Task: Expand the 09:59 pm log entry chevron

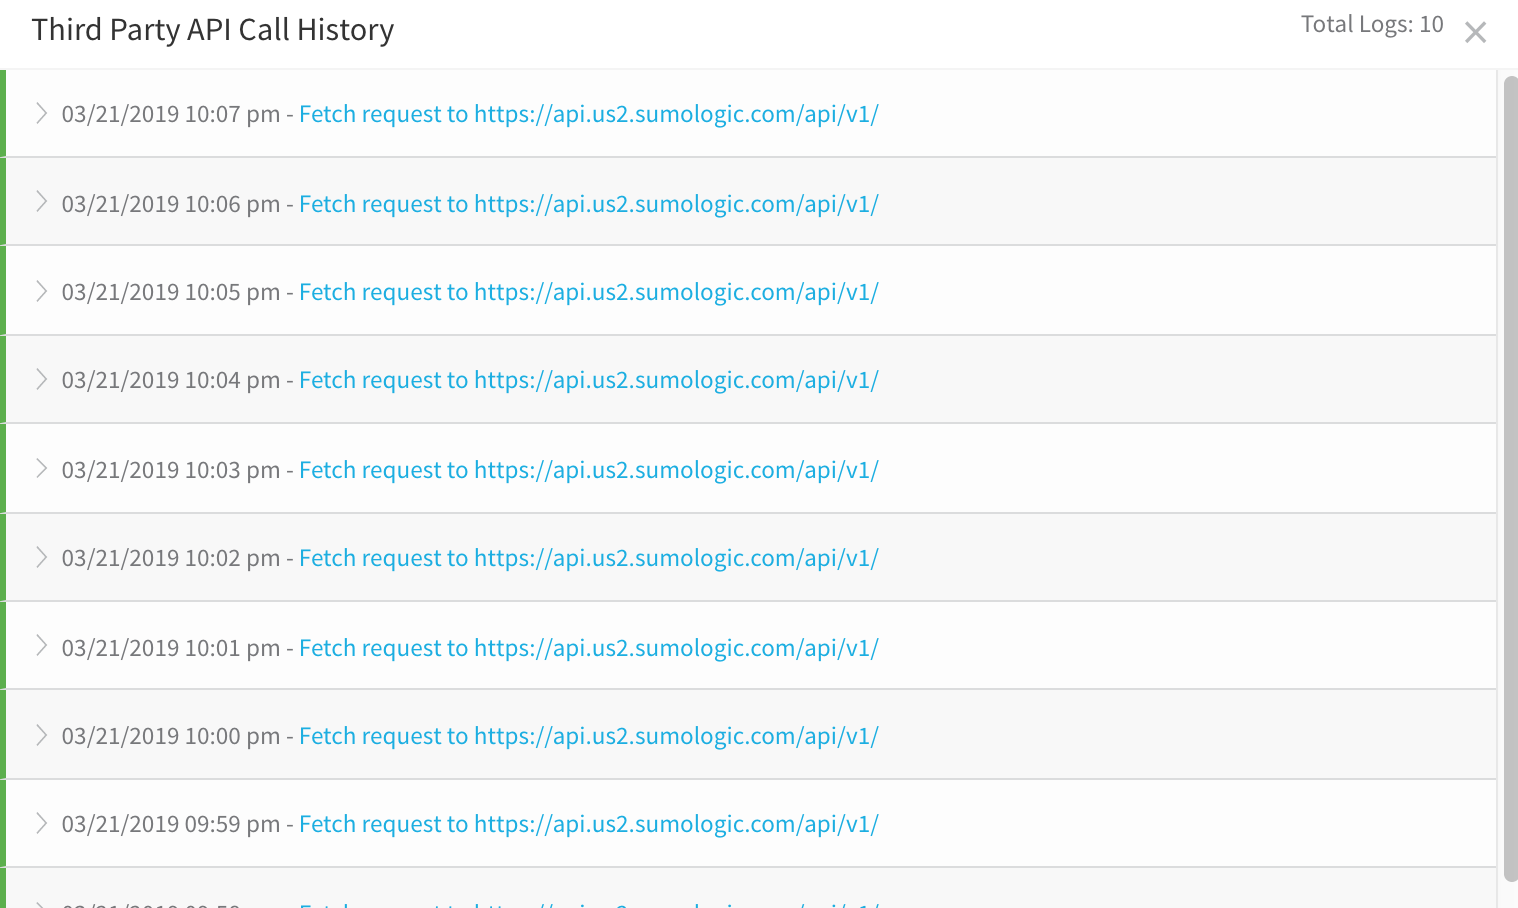Action: (41, 823)
